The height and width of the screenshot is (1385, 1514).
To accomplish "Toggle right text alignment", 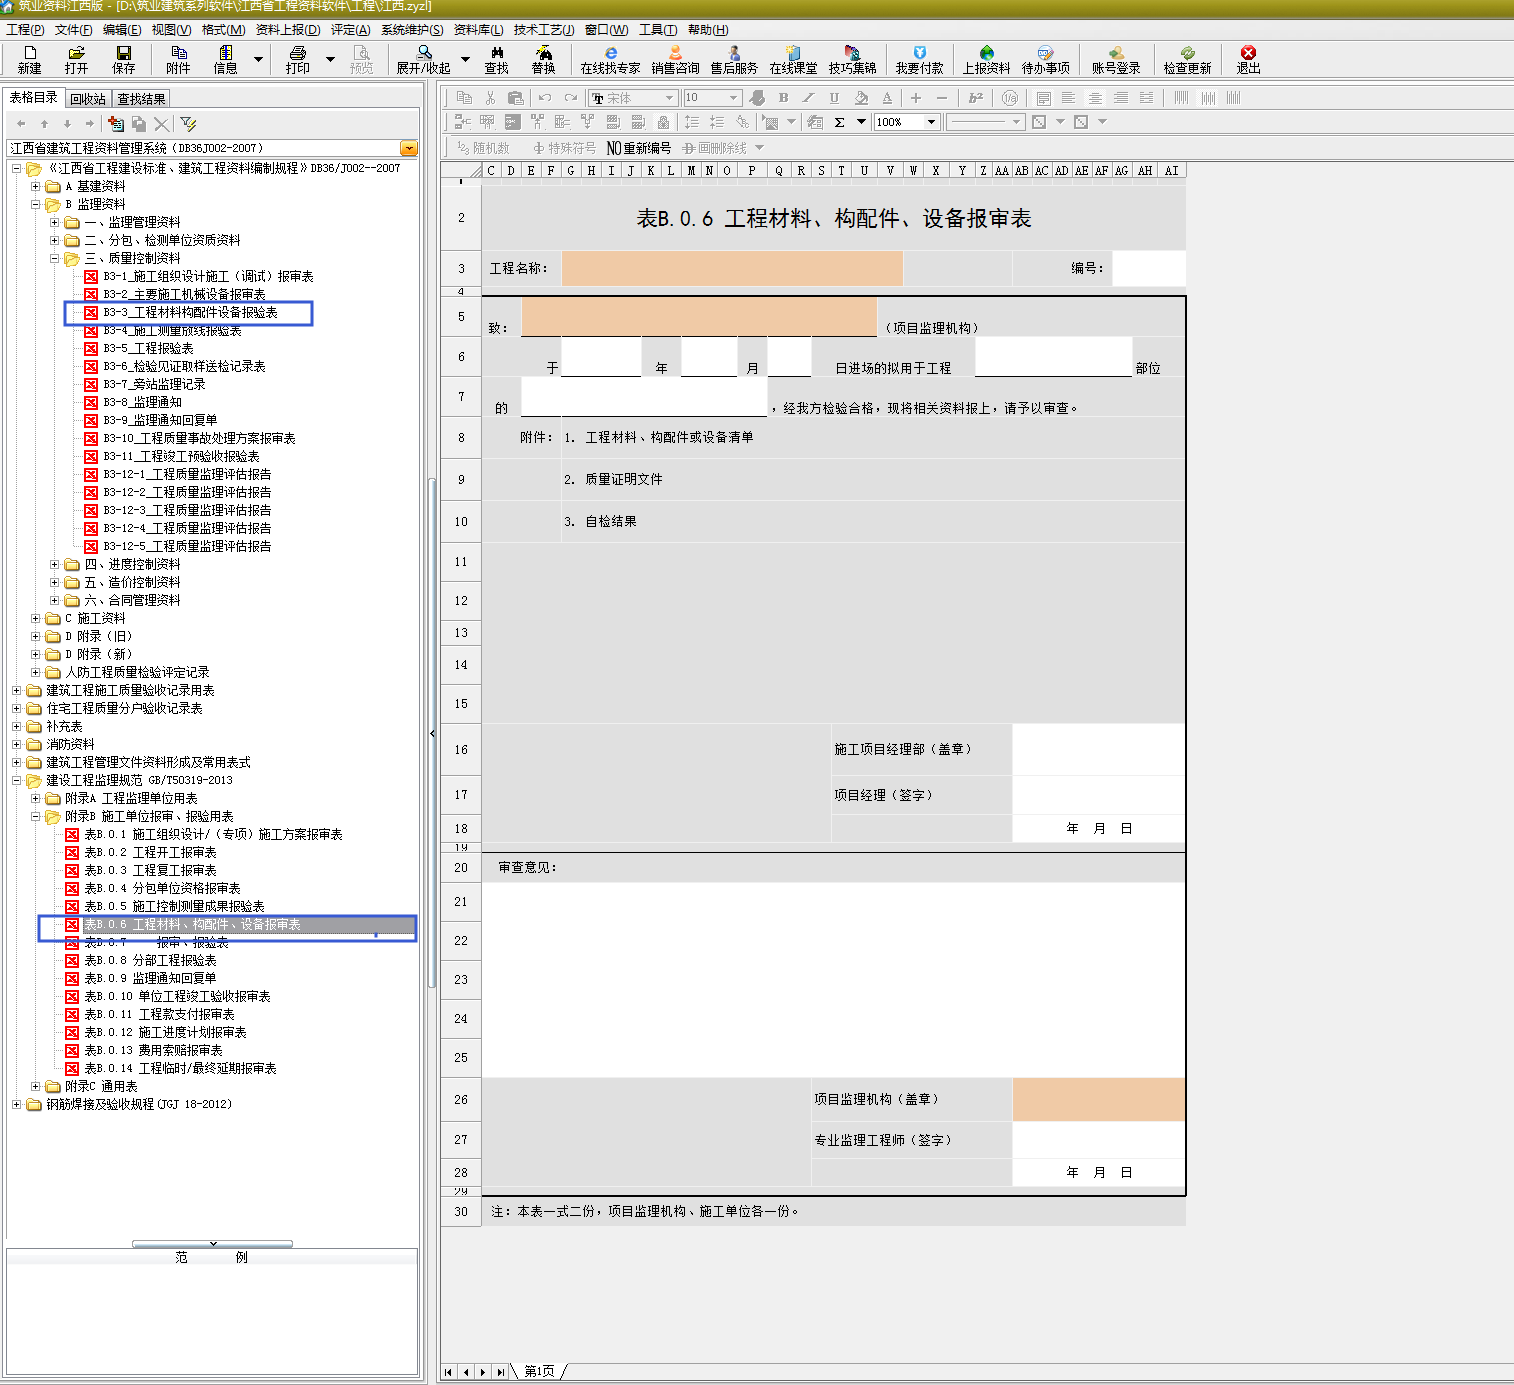I will click(x=1121, y=98).
